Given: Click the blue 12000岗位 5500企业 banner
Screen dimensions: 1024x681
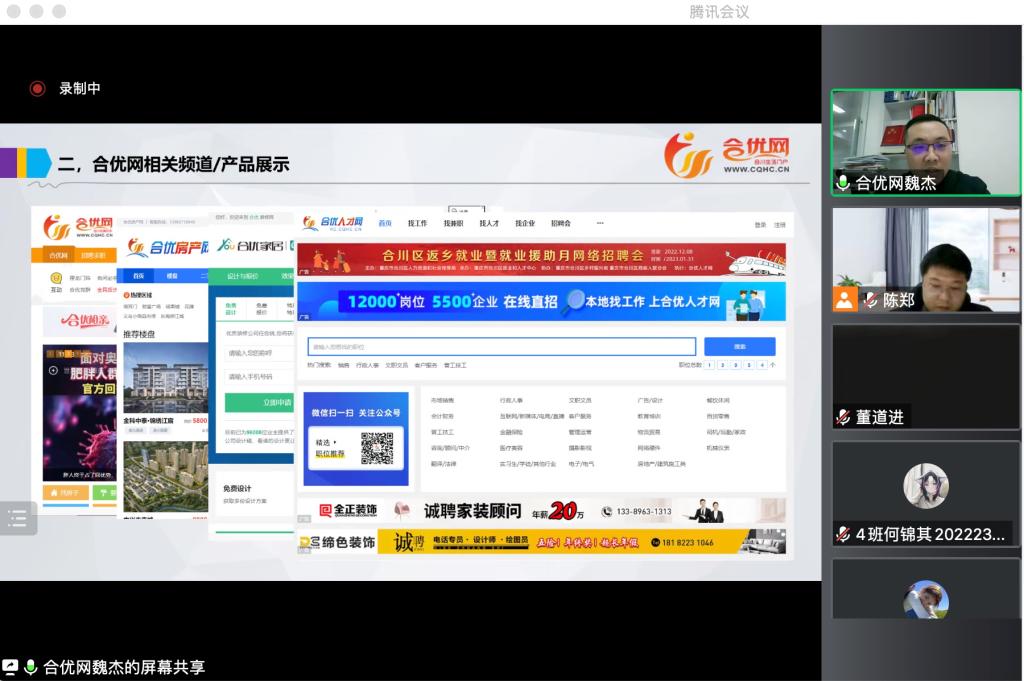Looking at the screenshot, I should pos(541,302).
